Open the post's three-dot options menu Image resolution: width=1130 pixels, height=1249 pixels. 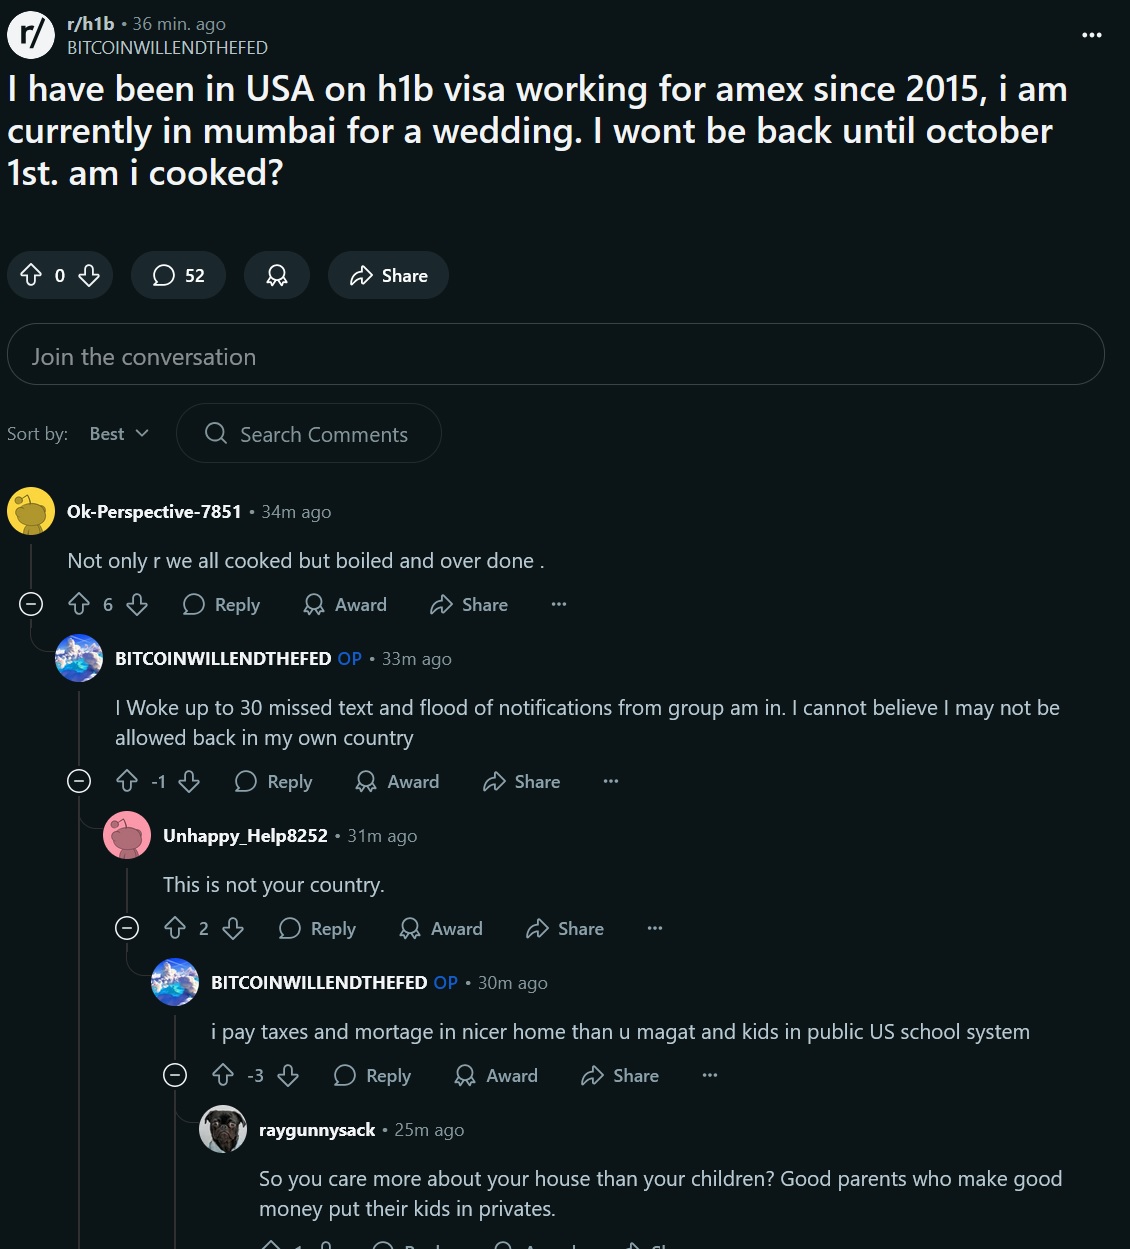click(x=1092, y=35)
